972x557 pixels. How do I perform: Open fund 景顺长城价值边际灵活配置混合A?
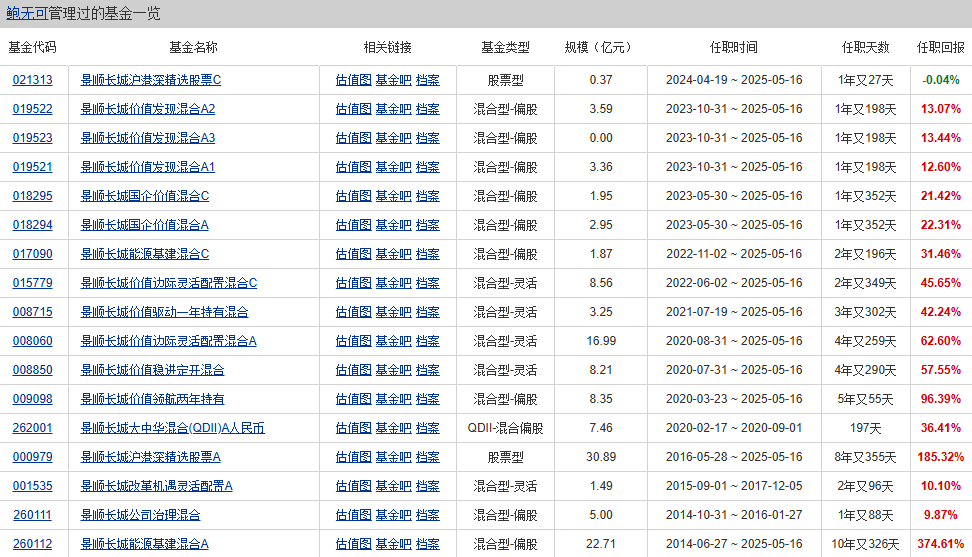point(169,341)
